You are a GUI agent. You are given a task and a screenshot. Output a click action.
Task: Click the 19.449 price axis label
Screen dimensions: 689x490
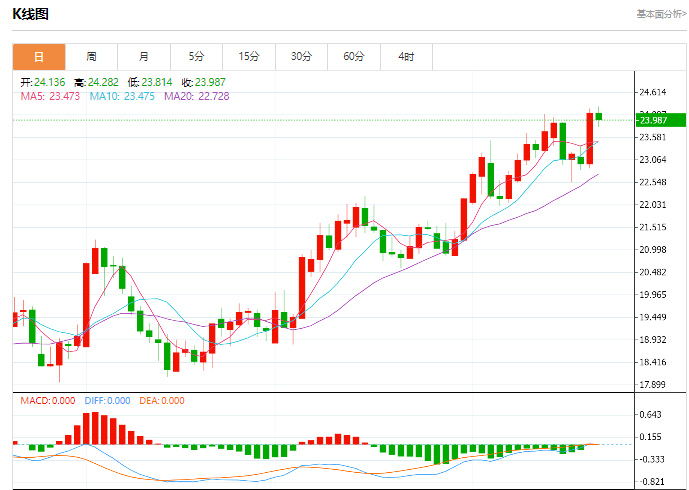tap(653, 317)
